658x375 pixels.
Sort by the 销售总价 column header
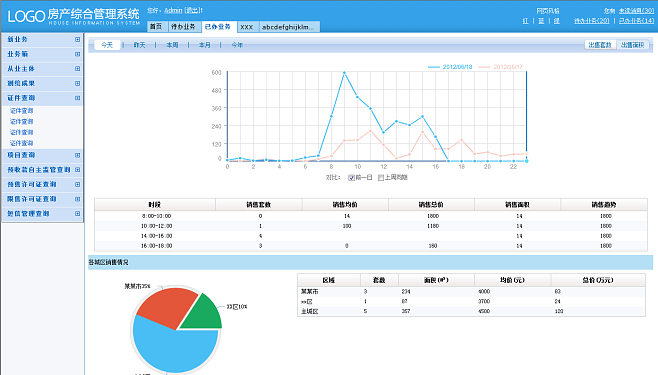[431, 205]
